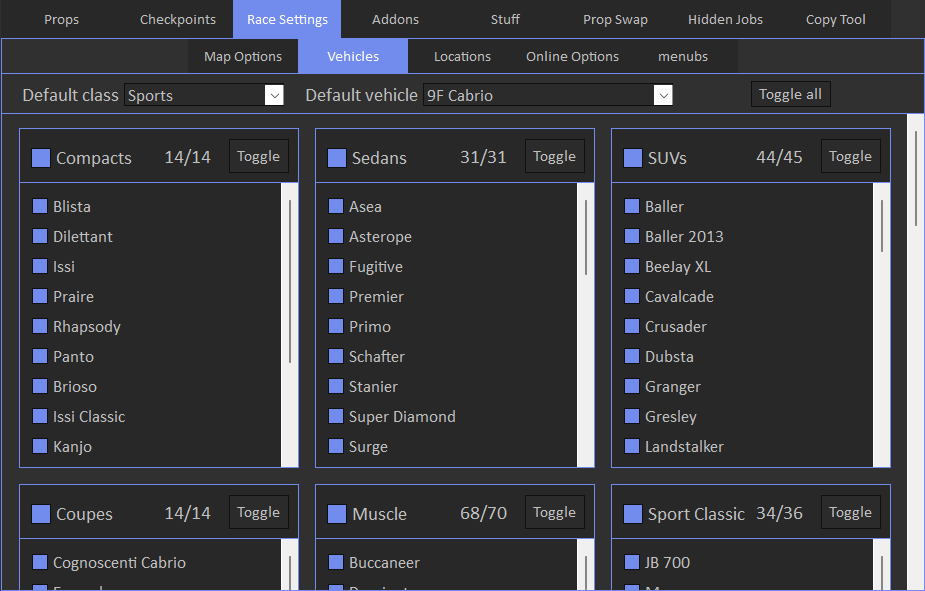Toggle the Cognoscenti Cabrio checkbox
Viewport: 925px width, 591px height.
(x=40, y=562)
